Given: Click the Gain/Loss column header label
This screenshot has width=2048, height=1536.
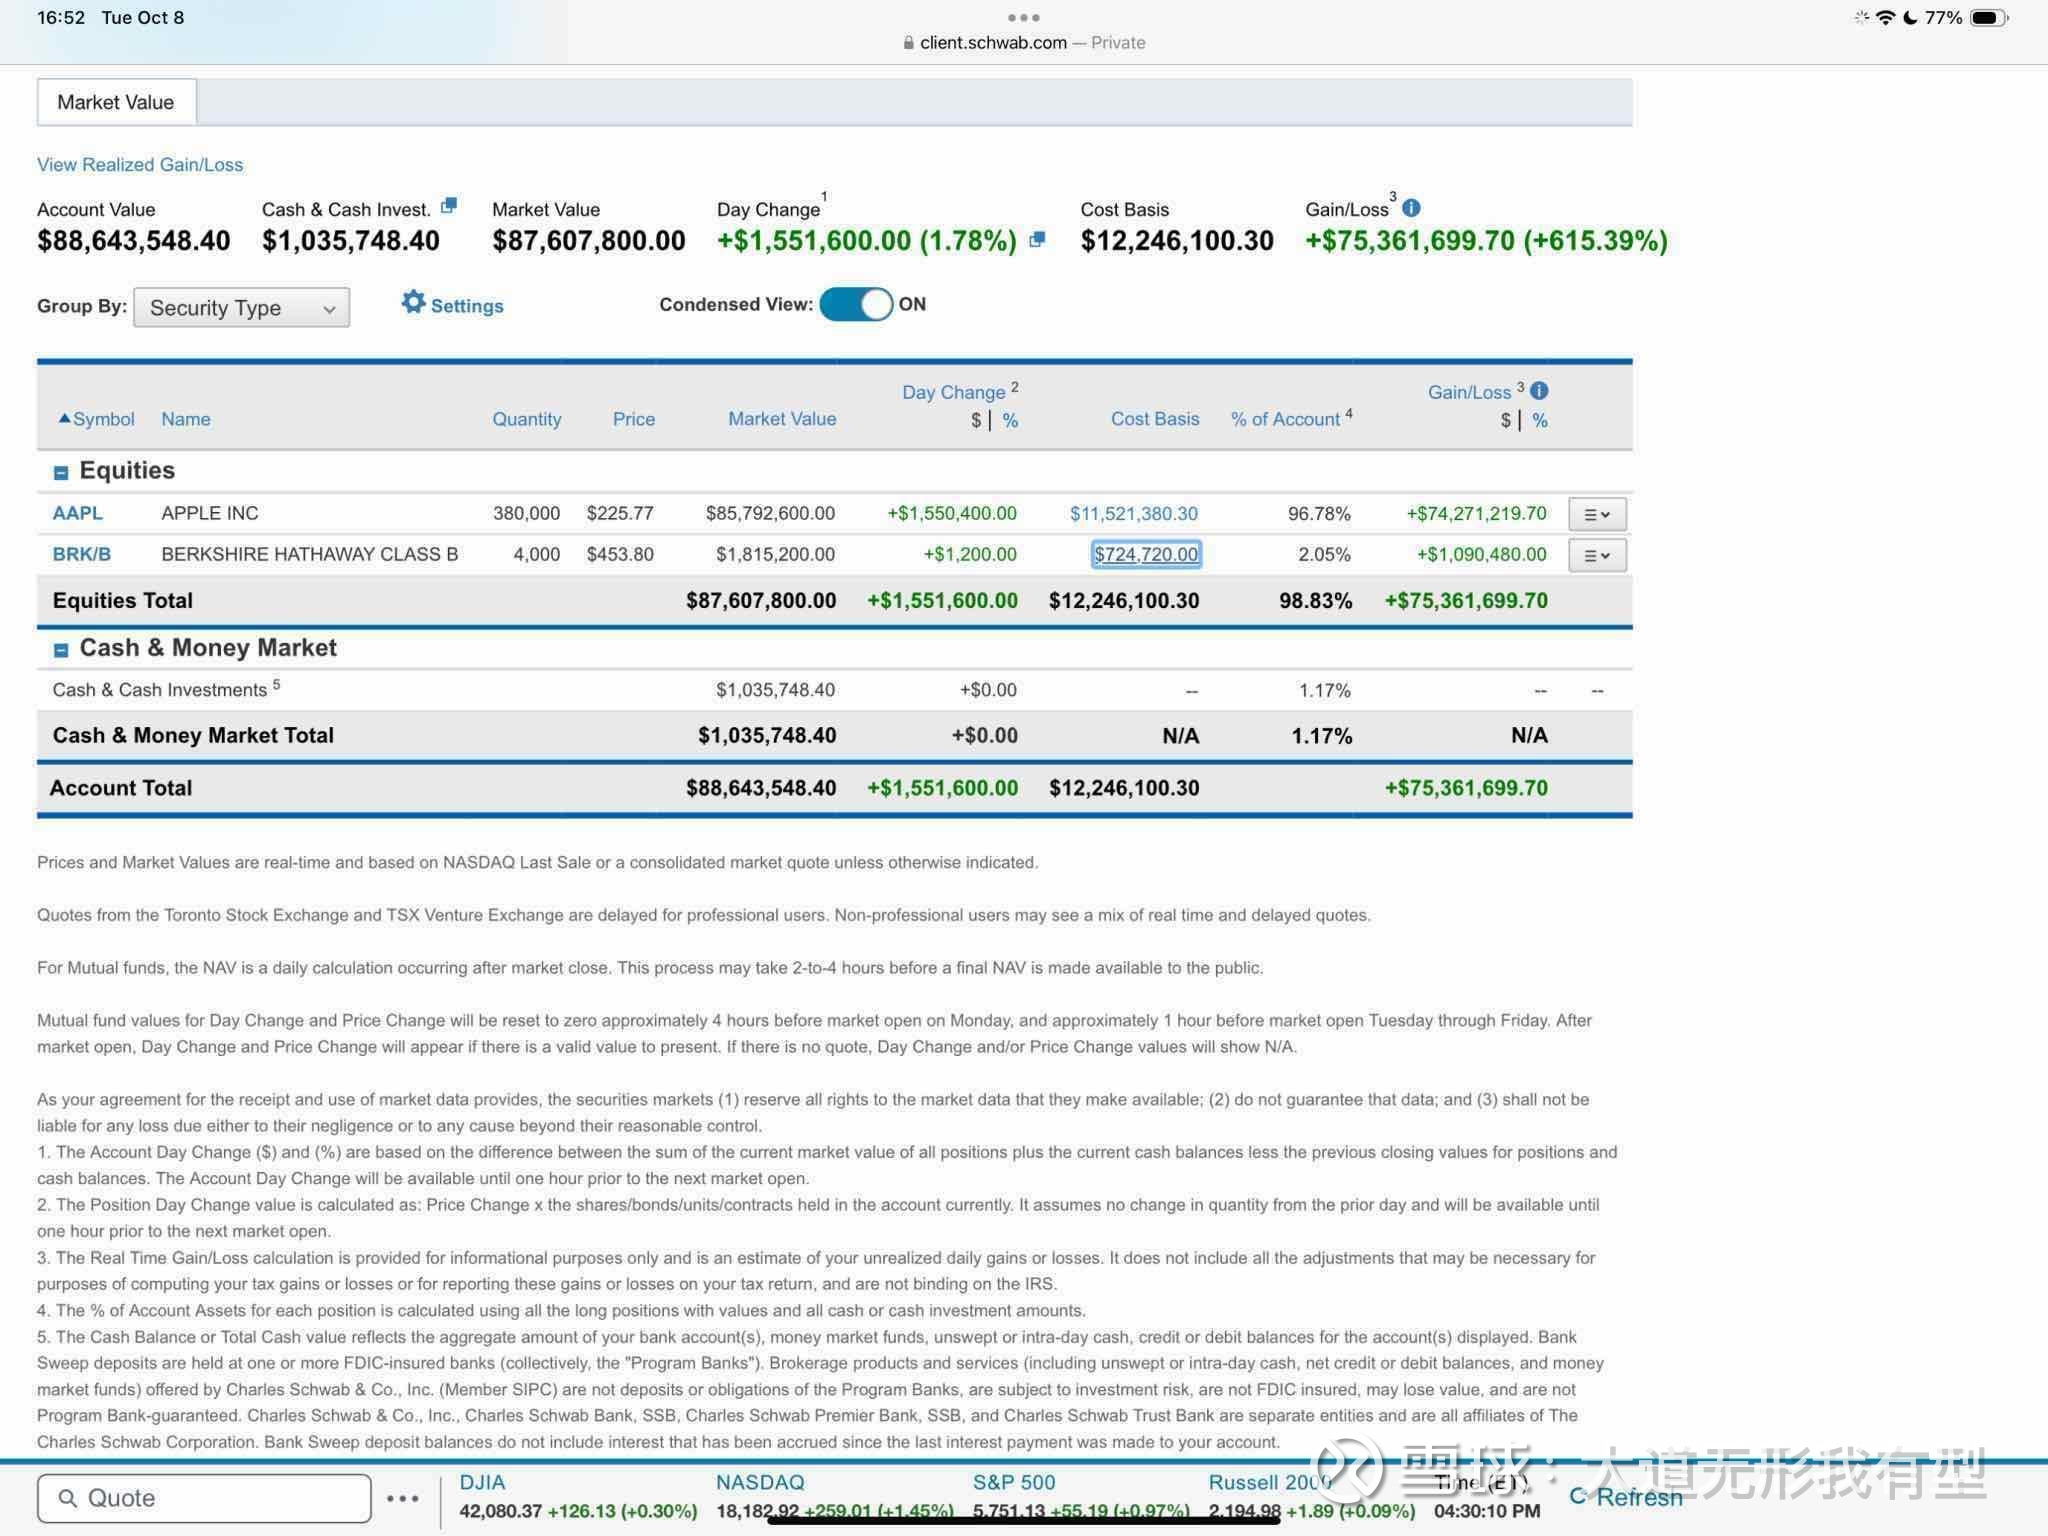Looking at the screenshot, I should 1469,392.
